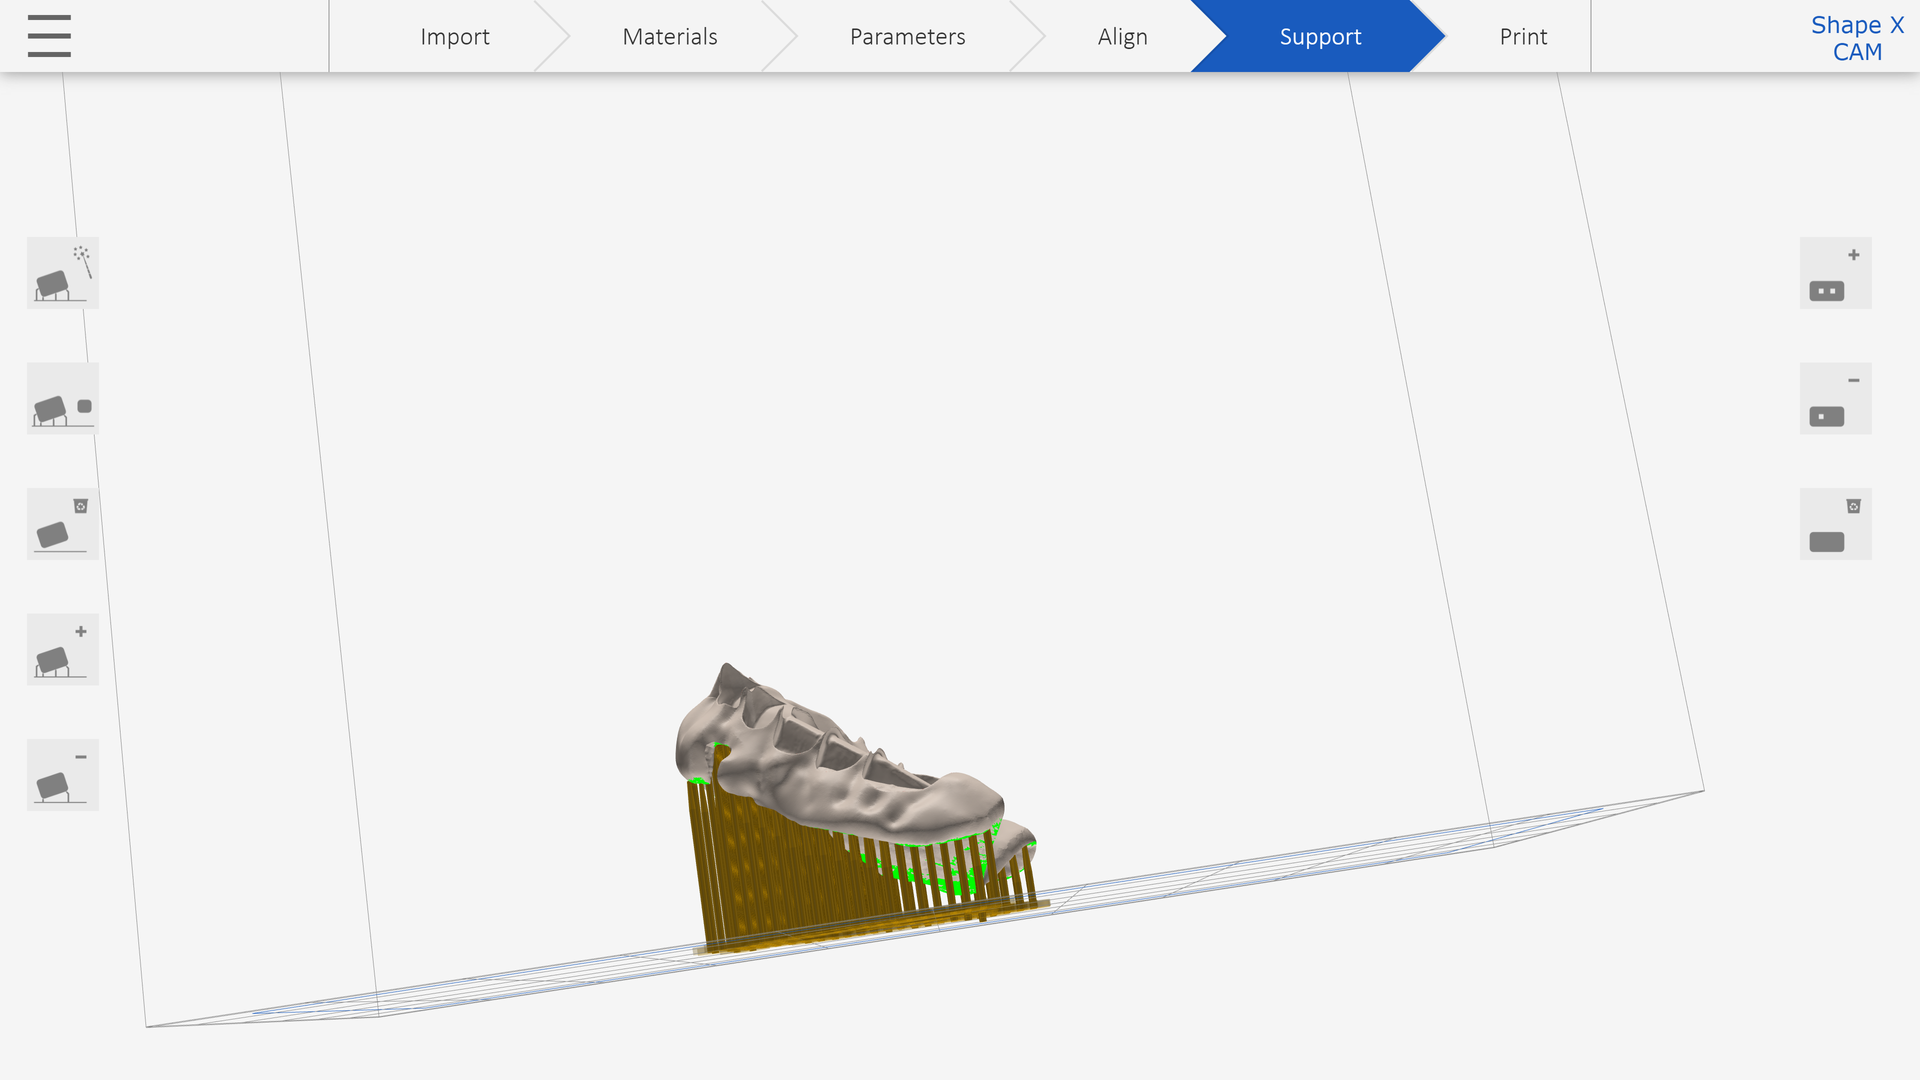
Task: Click the supports with base block icon
Action: point(62,399)
